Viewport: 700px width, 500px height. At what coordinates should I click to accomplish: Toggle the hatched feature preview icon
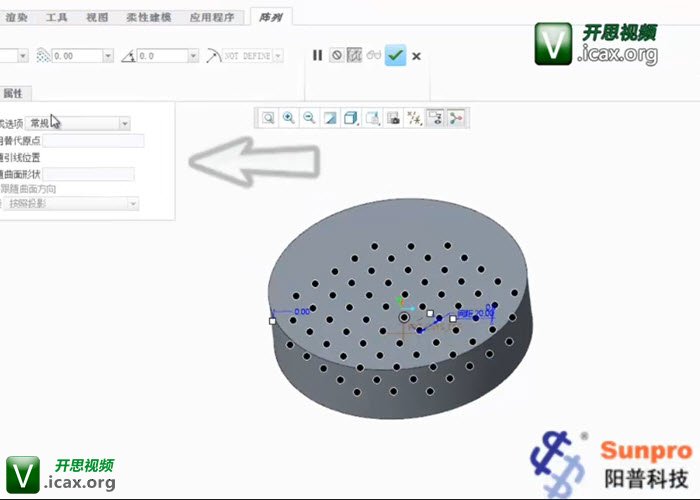tap(354, 55)
